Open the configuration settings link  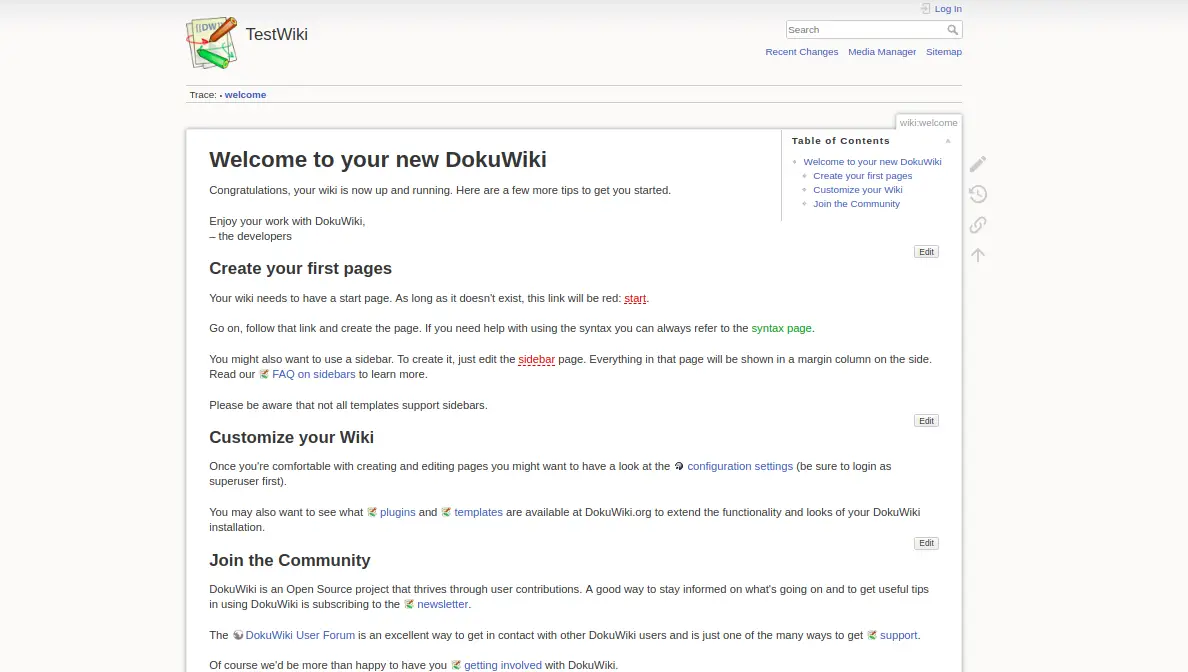pyautogui.click(x=733, y=466)
